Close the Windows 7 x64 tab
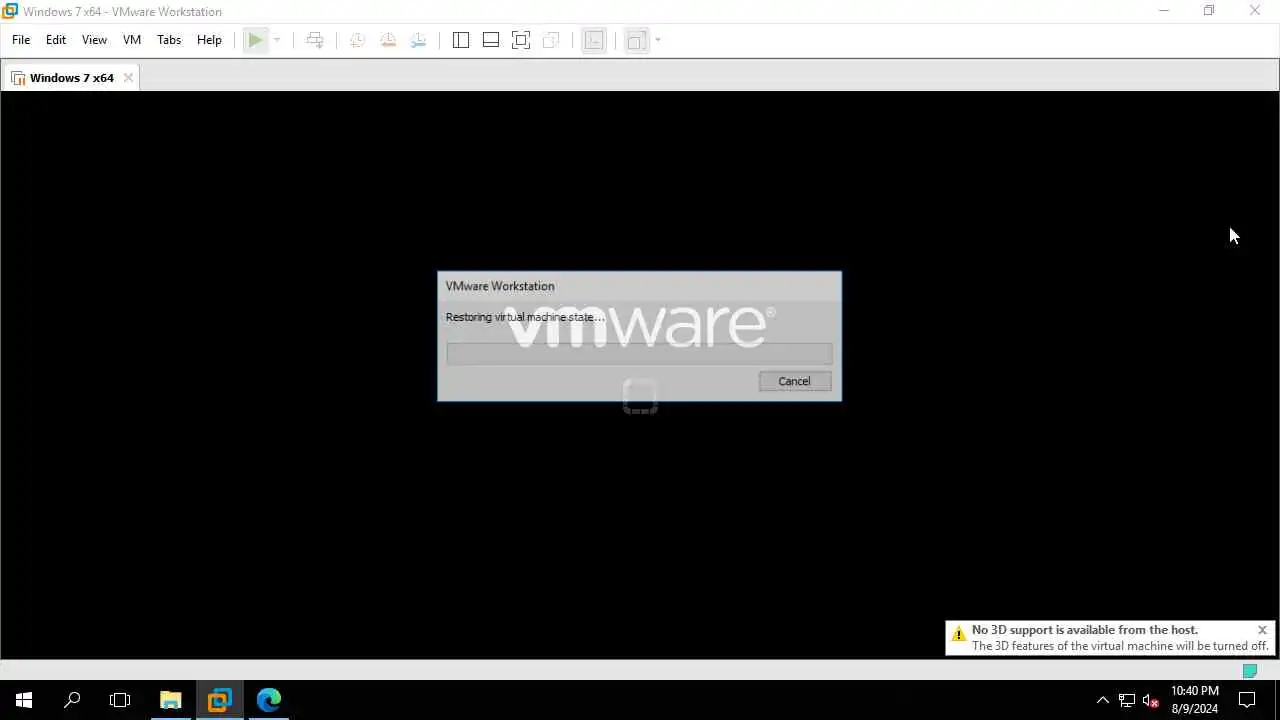Viewport: 1280px width, 720px height. point(128,78)
